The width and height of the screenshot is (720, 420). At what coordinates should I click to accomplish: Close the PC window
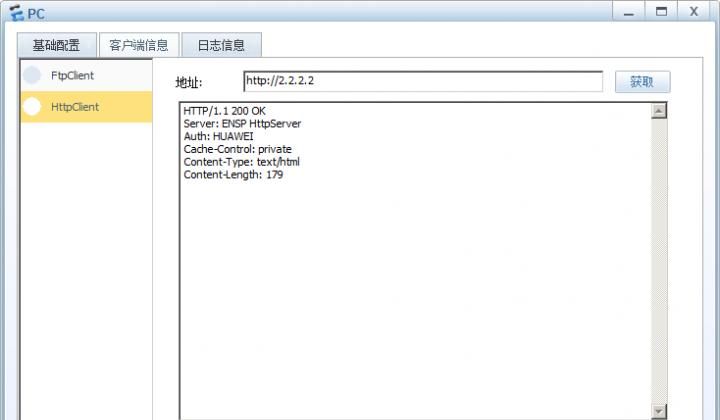point(694,10)
